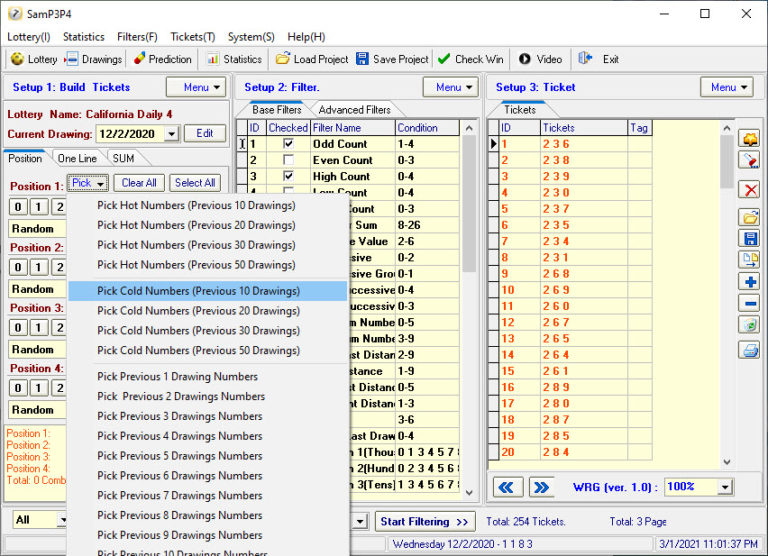
Task: Open the Statistics chart toolbar icon
Action: click(213, 59)
